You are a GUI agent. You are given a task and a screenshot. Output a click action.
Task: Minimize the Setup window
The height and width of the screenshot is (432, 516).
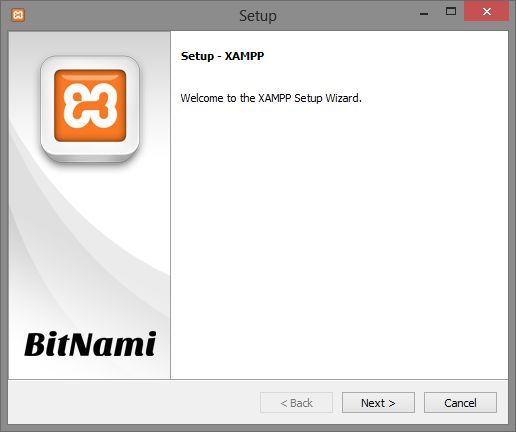(424, 13)
